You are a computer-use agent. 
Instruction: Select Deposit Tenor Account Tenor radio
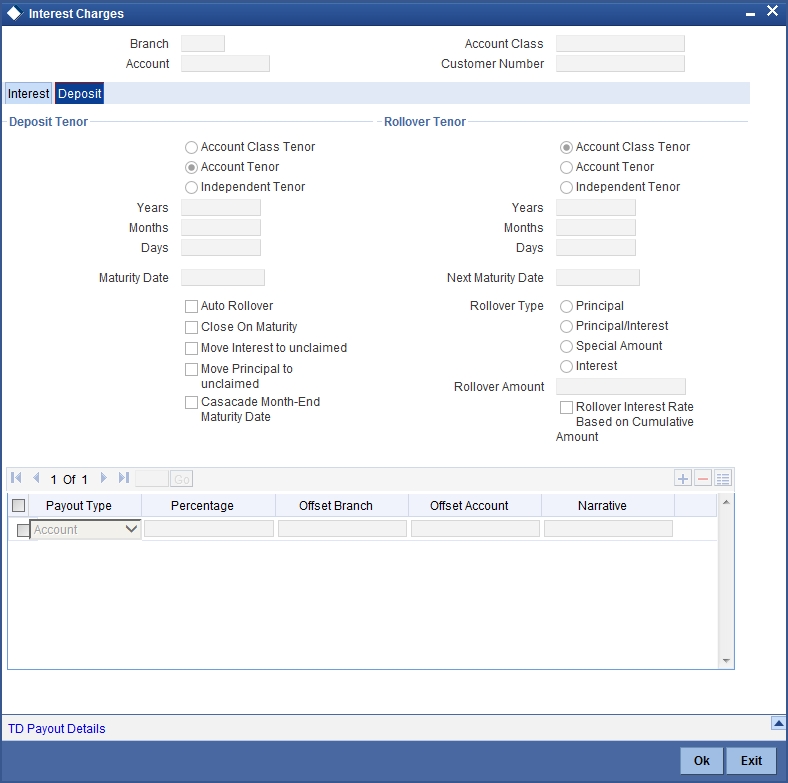[191, 167]
